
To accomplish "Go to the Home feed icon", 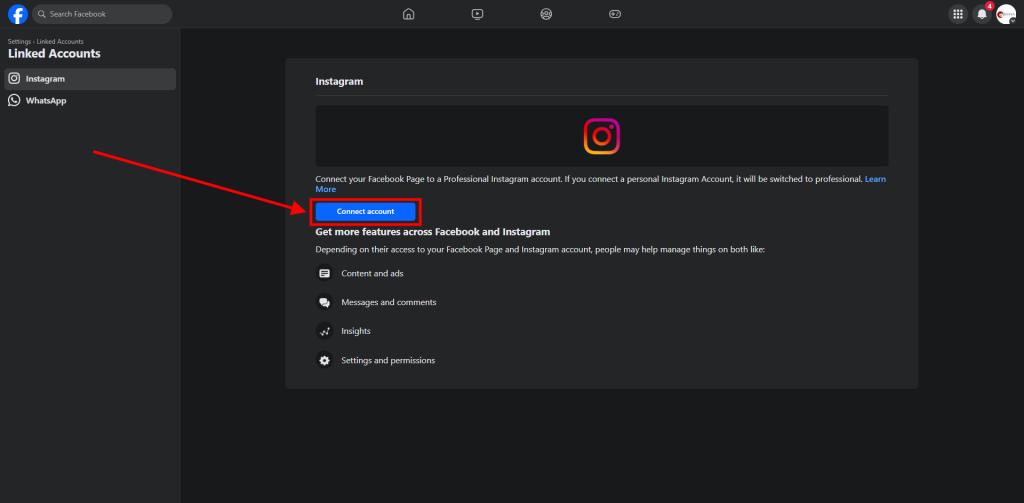I will pyautogui.click(x=409, y=14).
